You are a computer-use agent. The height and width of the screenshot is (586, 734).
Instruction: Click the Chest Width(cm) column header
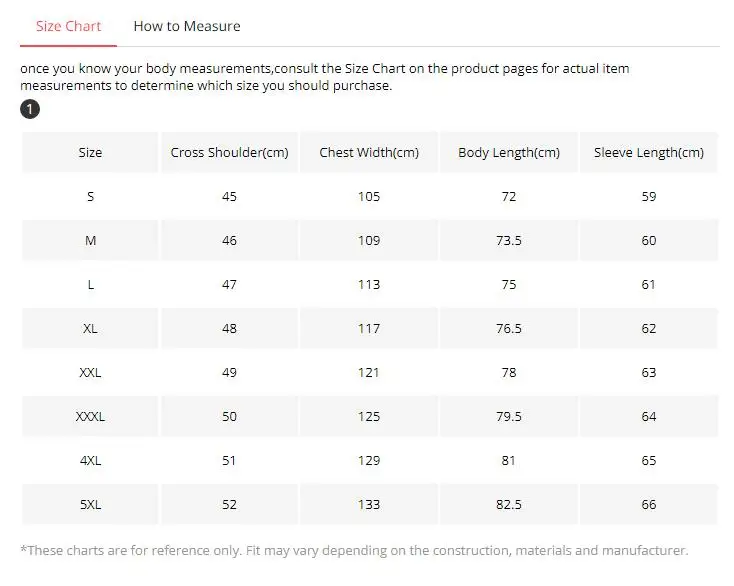pos(369,153)
